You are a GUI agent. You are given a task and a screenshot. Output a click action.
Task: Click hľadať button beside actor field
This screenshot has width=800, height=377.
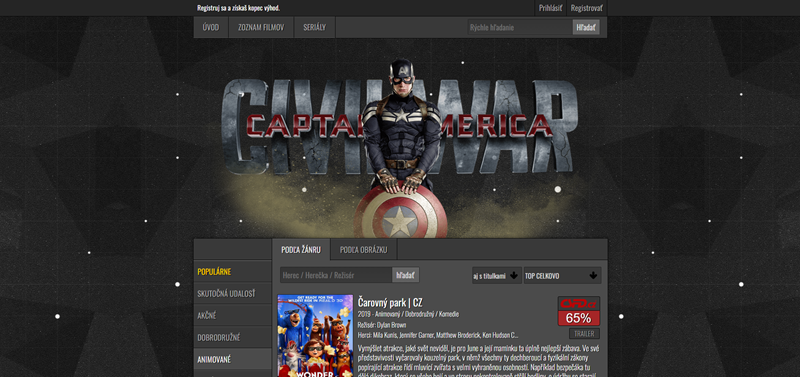pyautogui.click(x=406, y=275)
